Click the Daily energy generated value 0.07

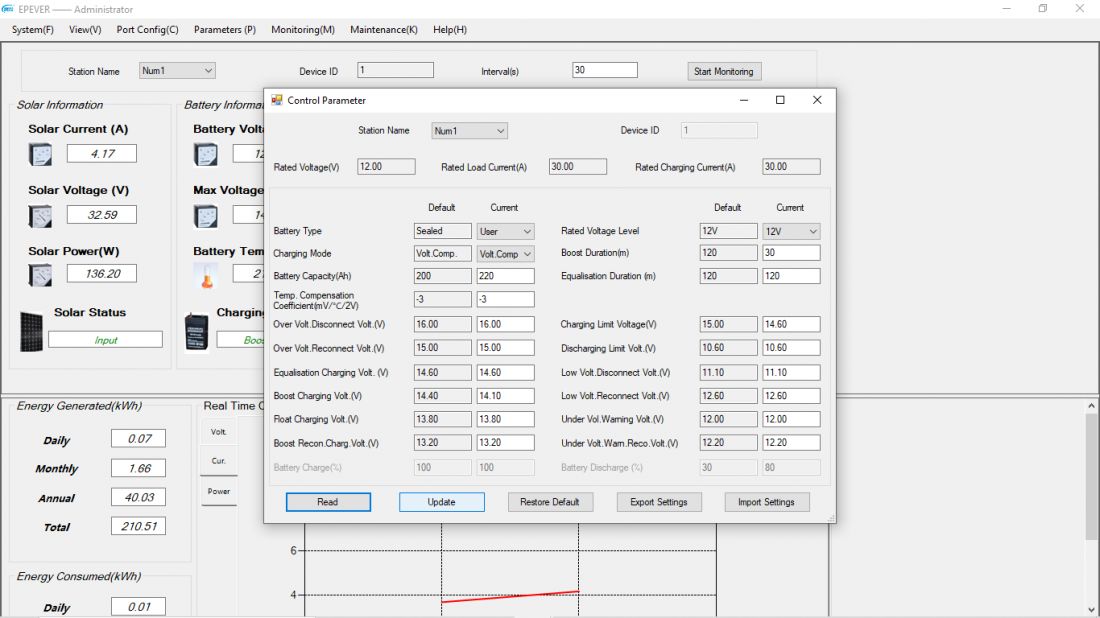click(139, 439)
